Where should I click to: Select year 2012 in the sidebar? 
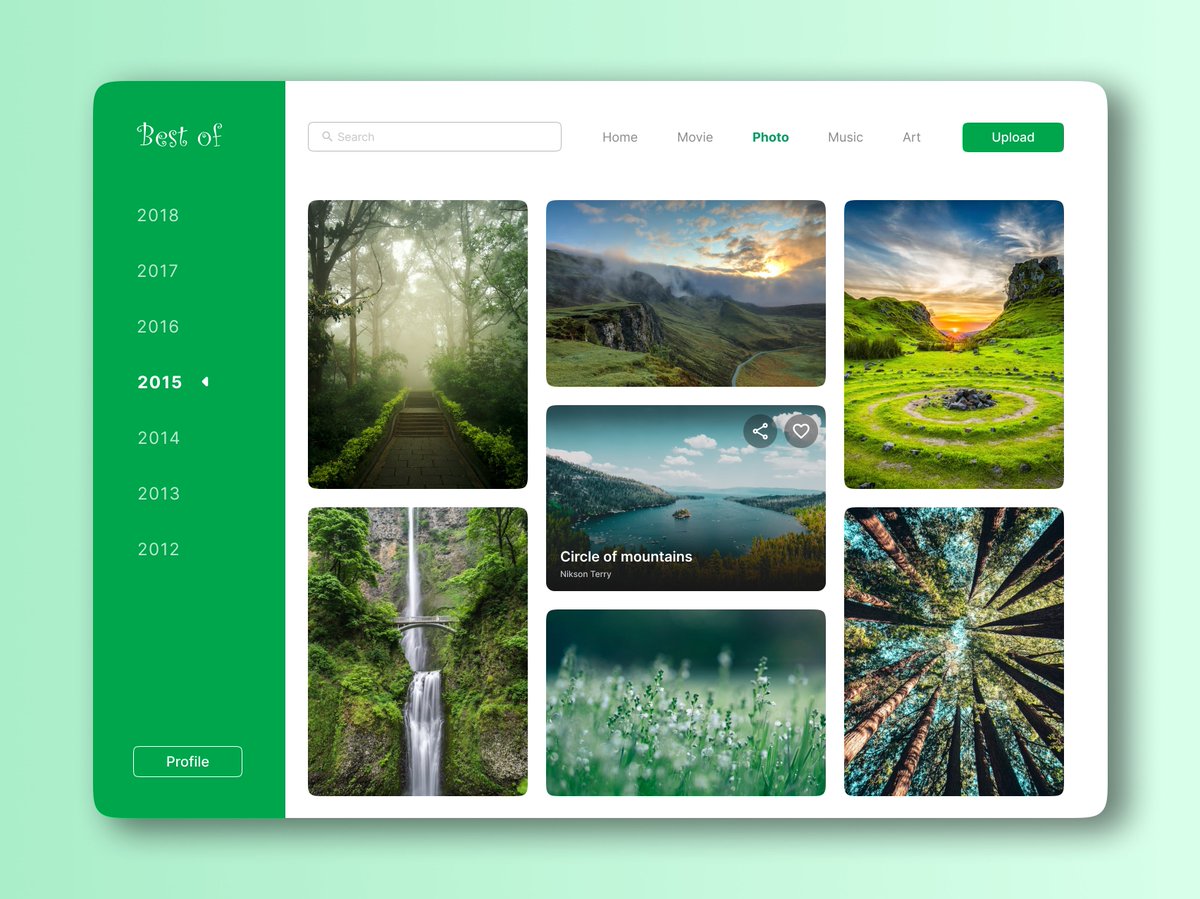[x=158, y=549]
